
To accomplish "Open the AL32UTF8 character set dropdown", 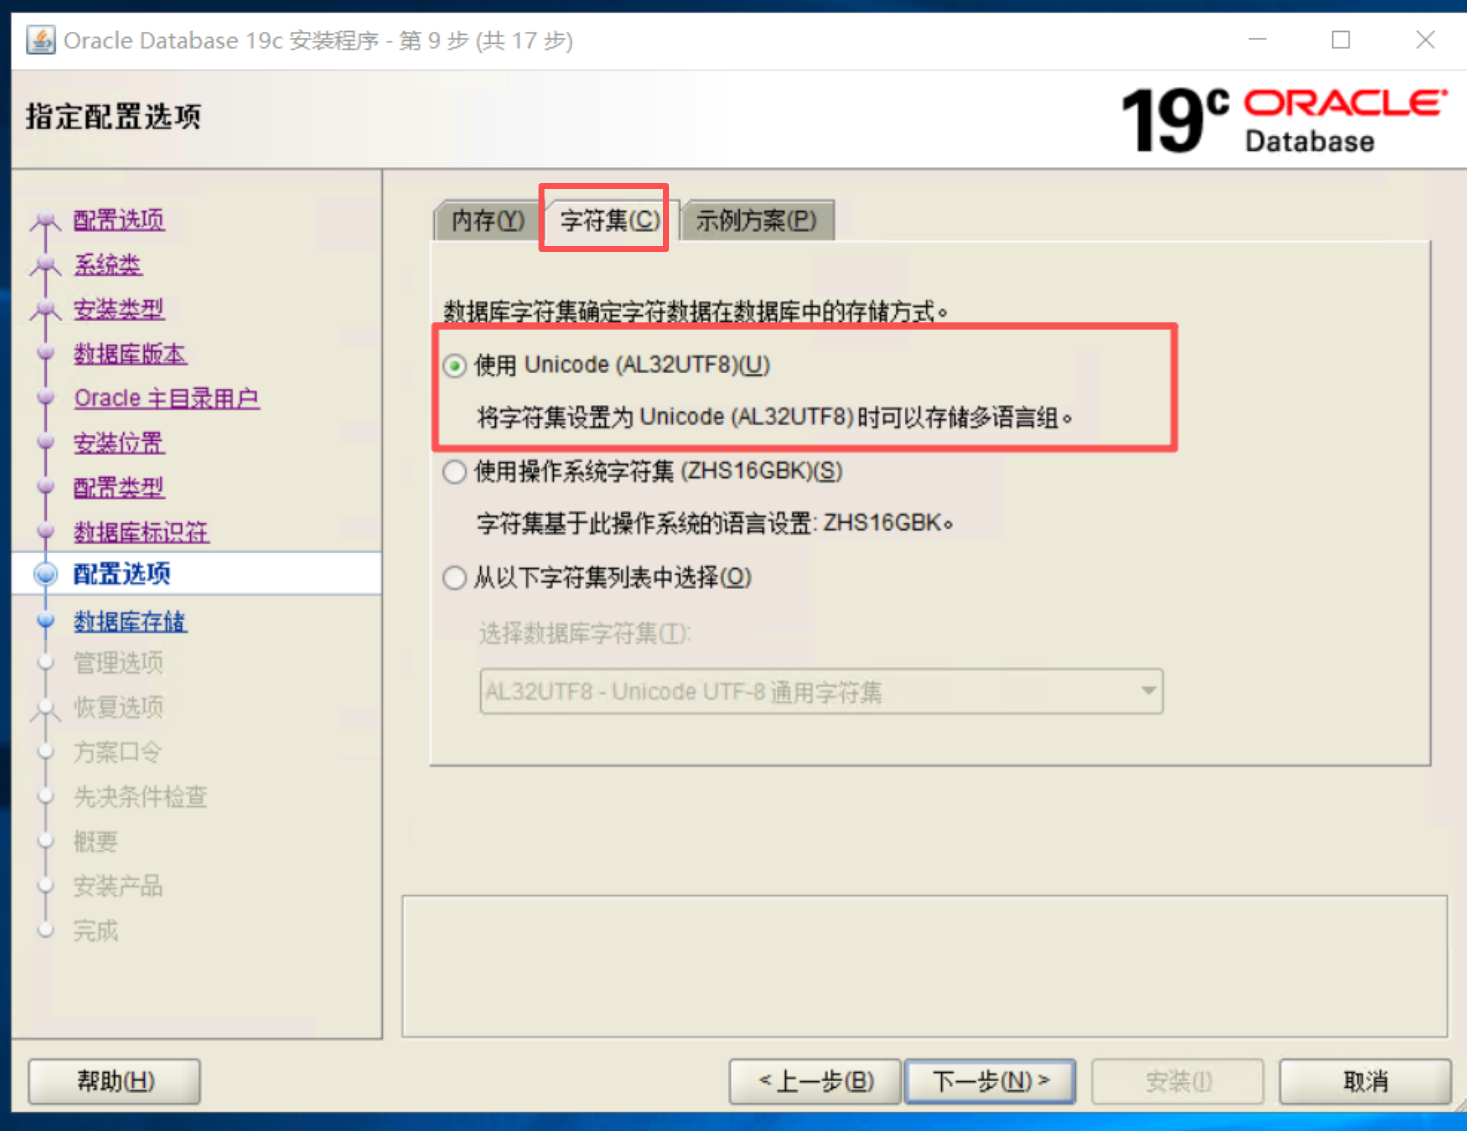I will (x=821, y=692).
